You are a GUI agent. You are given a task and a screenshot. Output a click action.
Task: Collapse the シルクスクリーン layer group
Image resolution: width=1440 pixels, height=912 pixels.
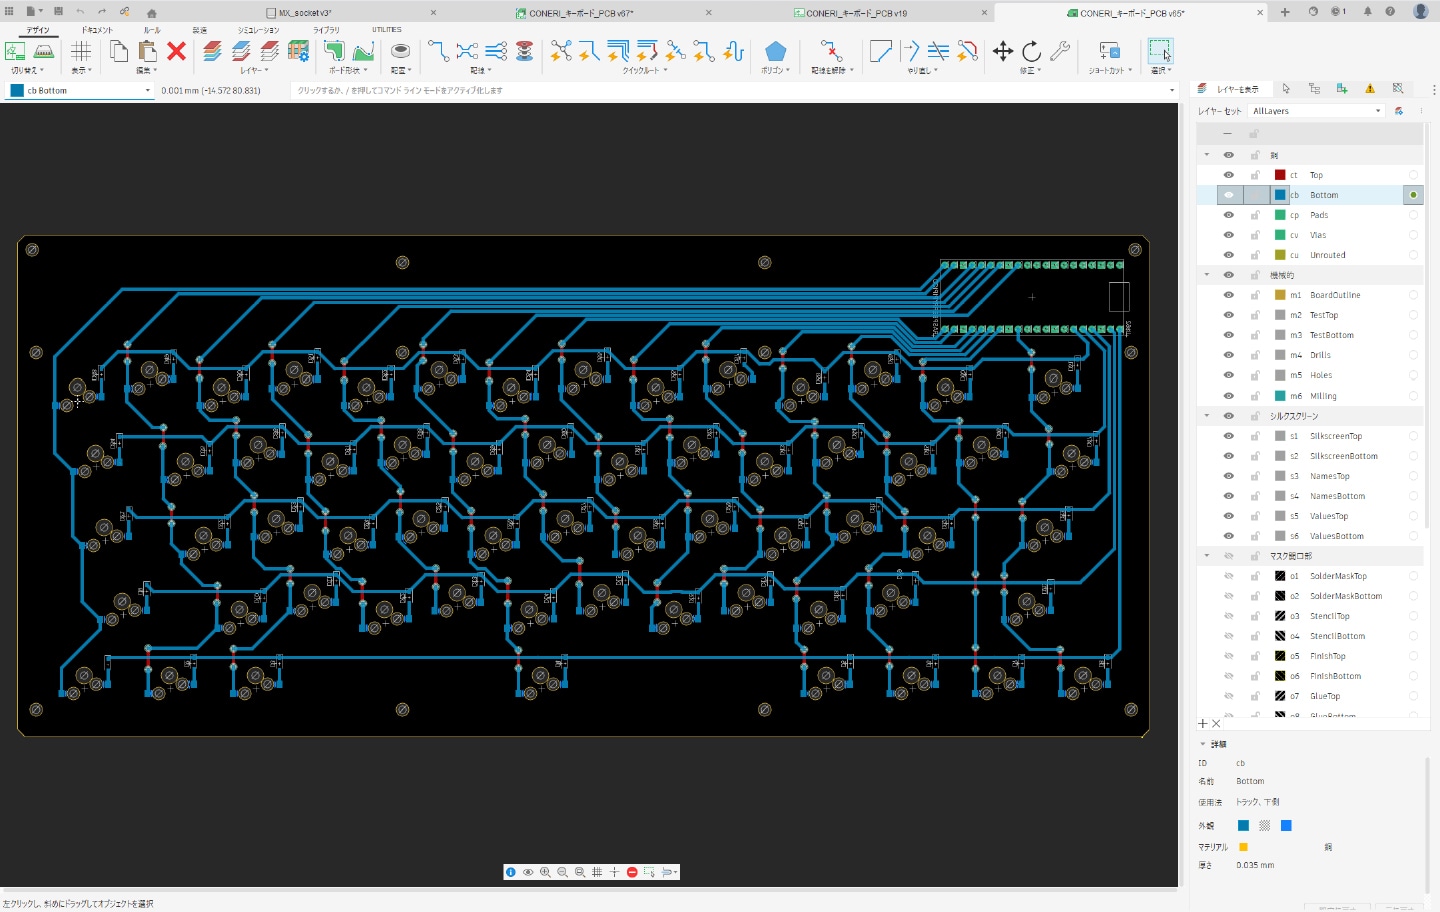tap(1207, 416)
